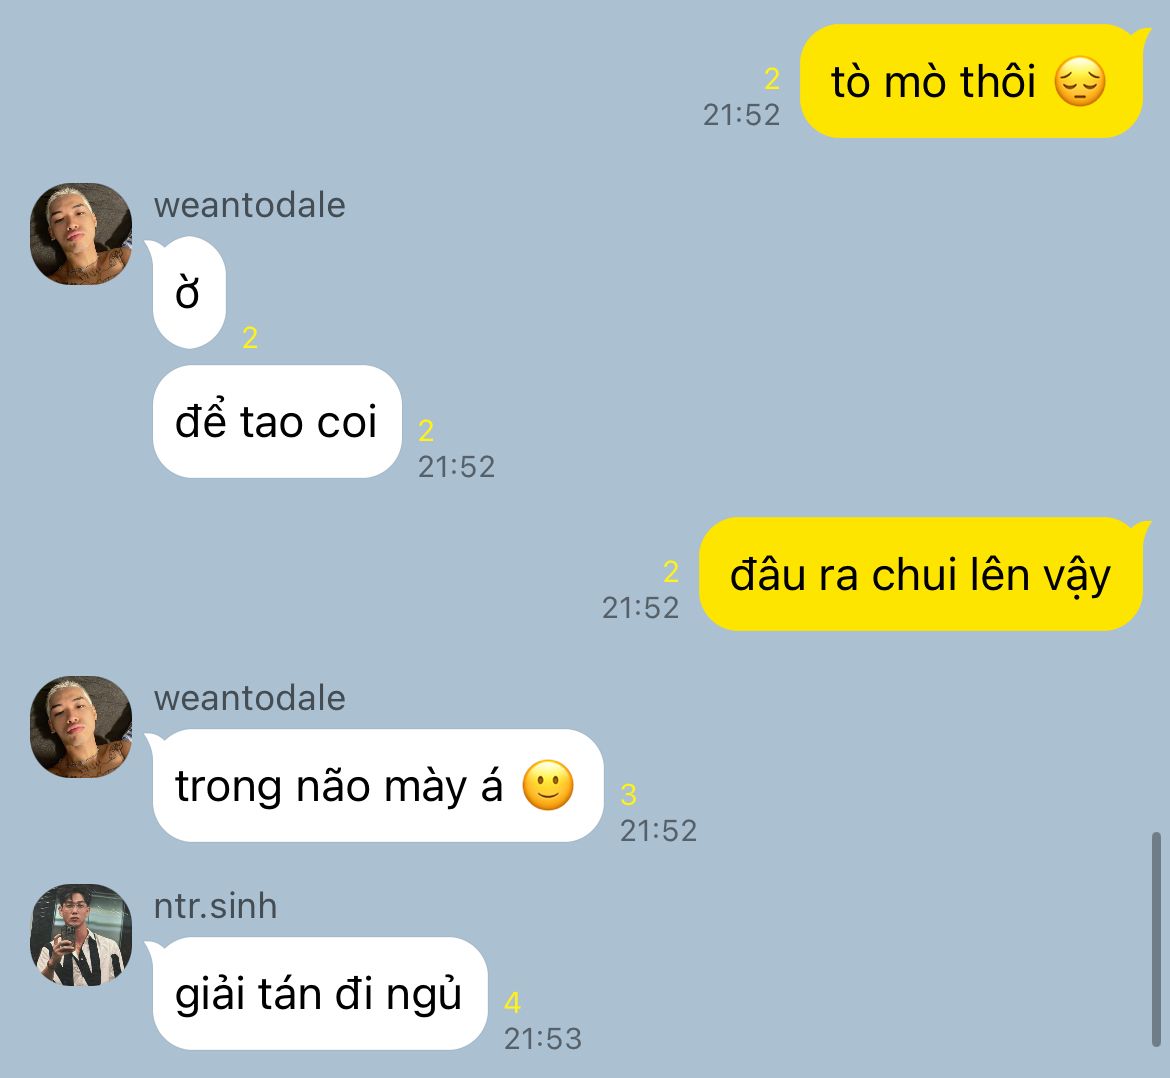The width and height of the screenshot is (1170, 1078).
Task: Tap the 'giải tán đi ngủ' message
Action: tap(319, 994)
